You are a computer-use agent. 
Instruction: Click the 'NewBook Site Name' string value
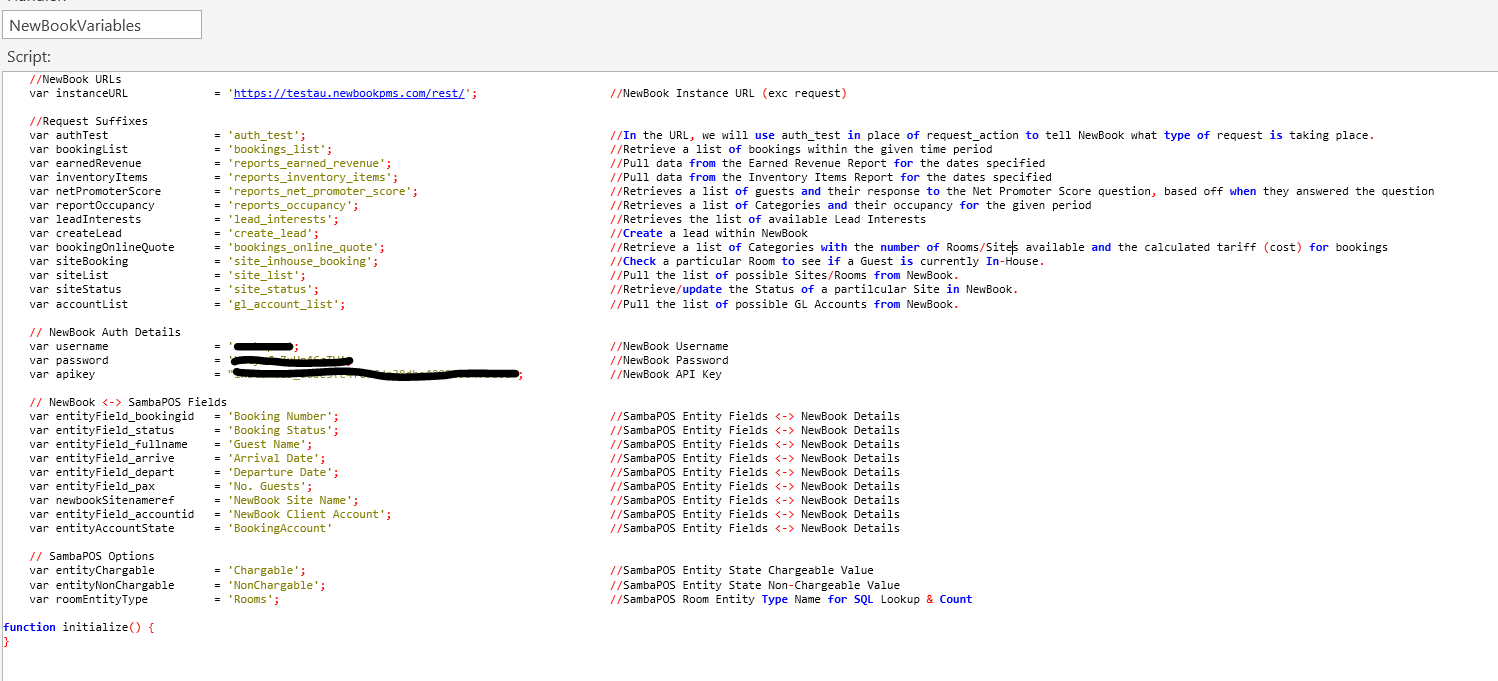(x=291, y=500)
